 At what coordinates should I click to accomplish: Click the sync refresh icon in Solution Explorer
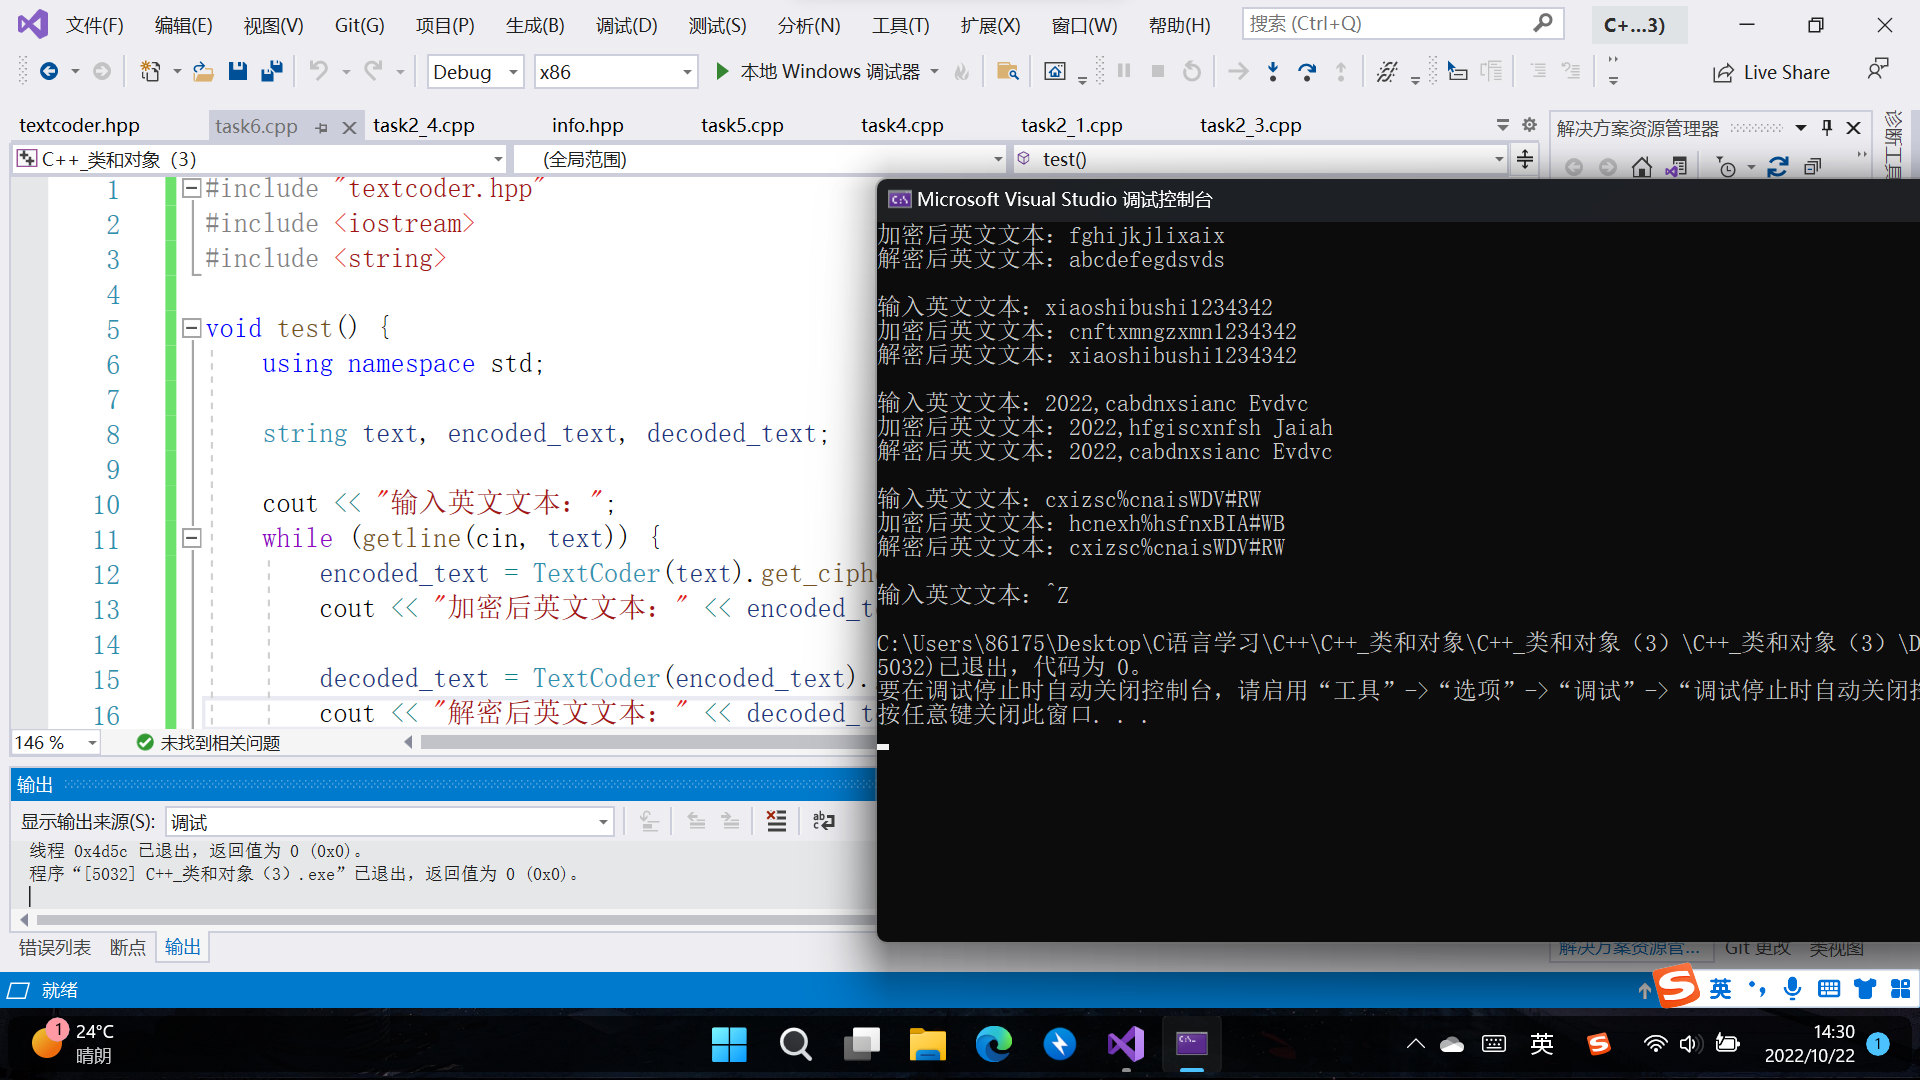tap(1777, 167)
